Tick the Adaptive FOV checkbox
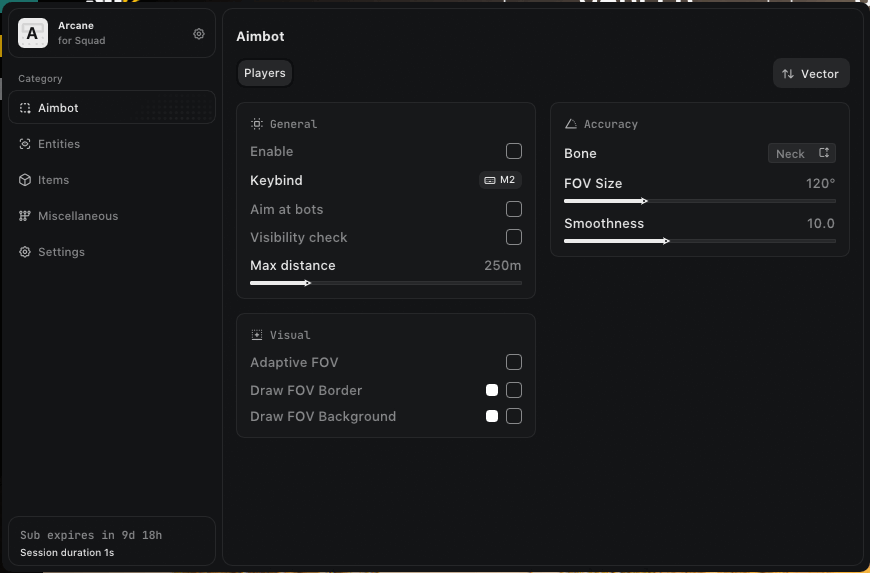 tap(514, 362)
